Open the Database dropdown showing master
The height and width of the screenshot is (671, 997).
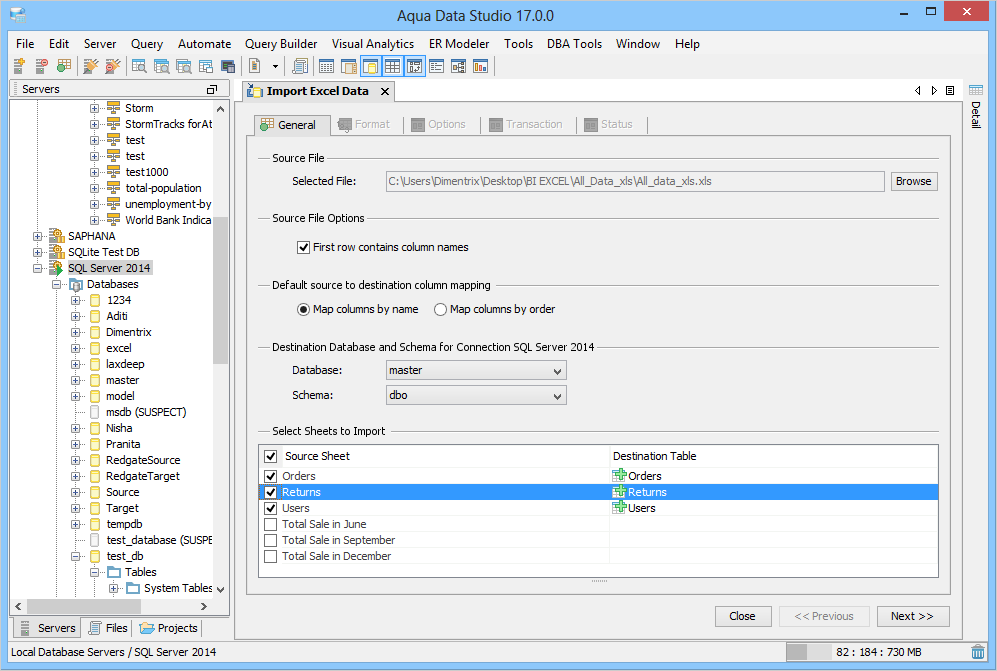476,370
